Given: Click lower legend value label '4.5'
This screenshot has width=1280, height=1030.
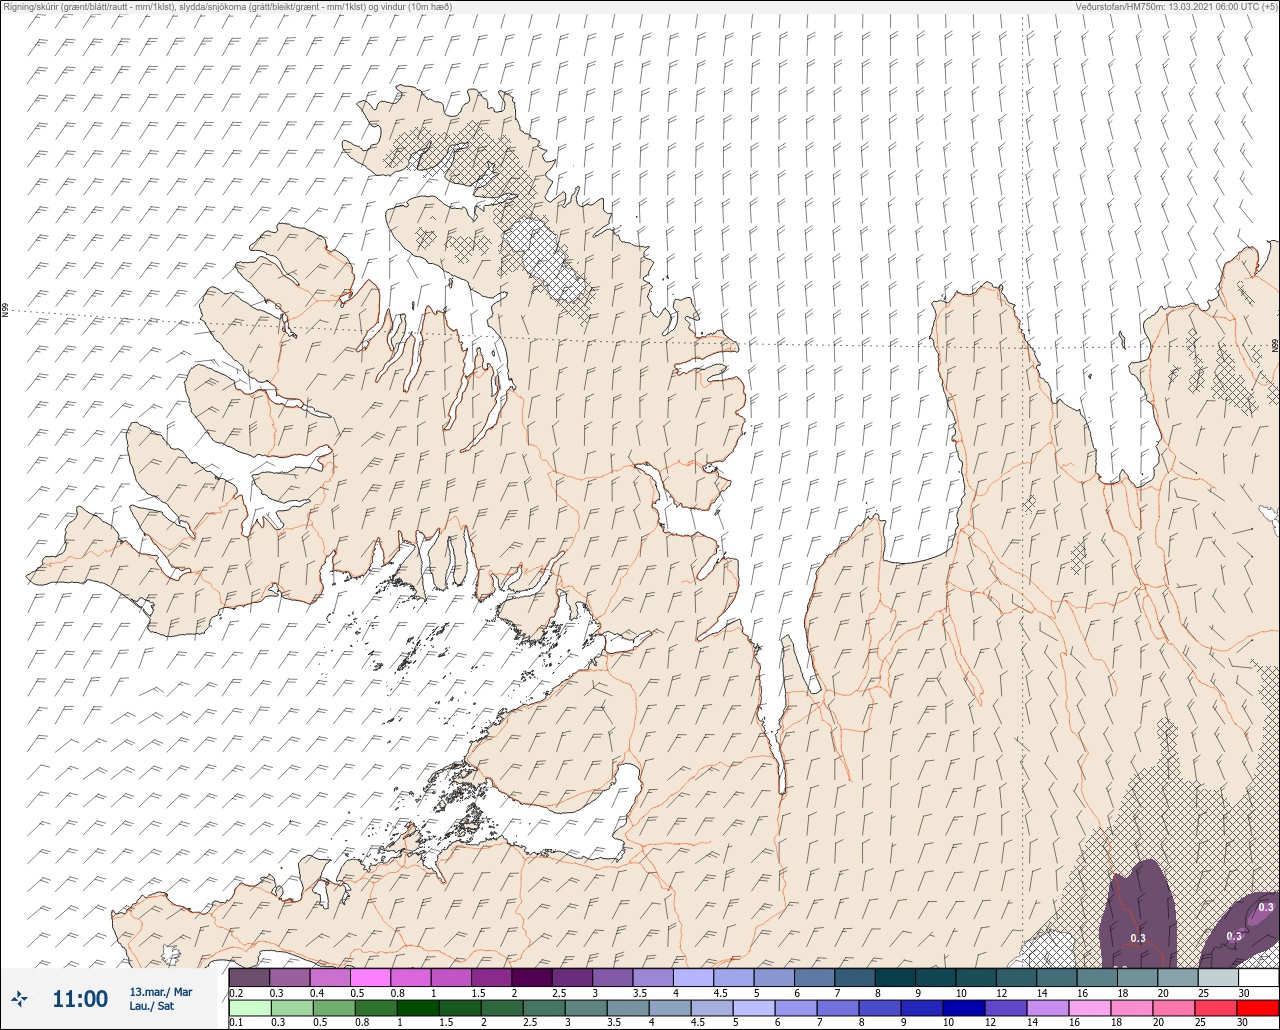Looking at the screenshot, I should 697,1023.
